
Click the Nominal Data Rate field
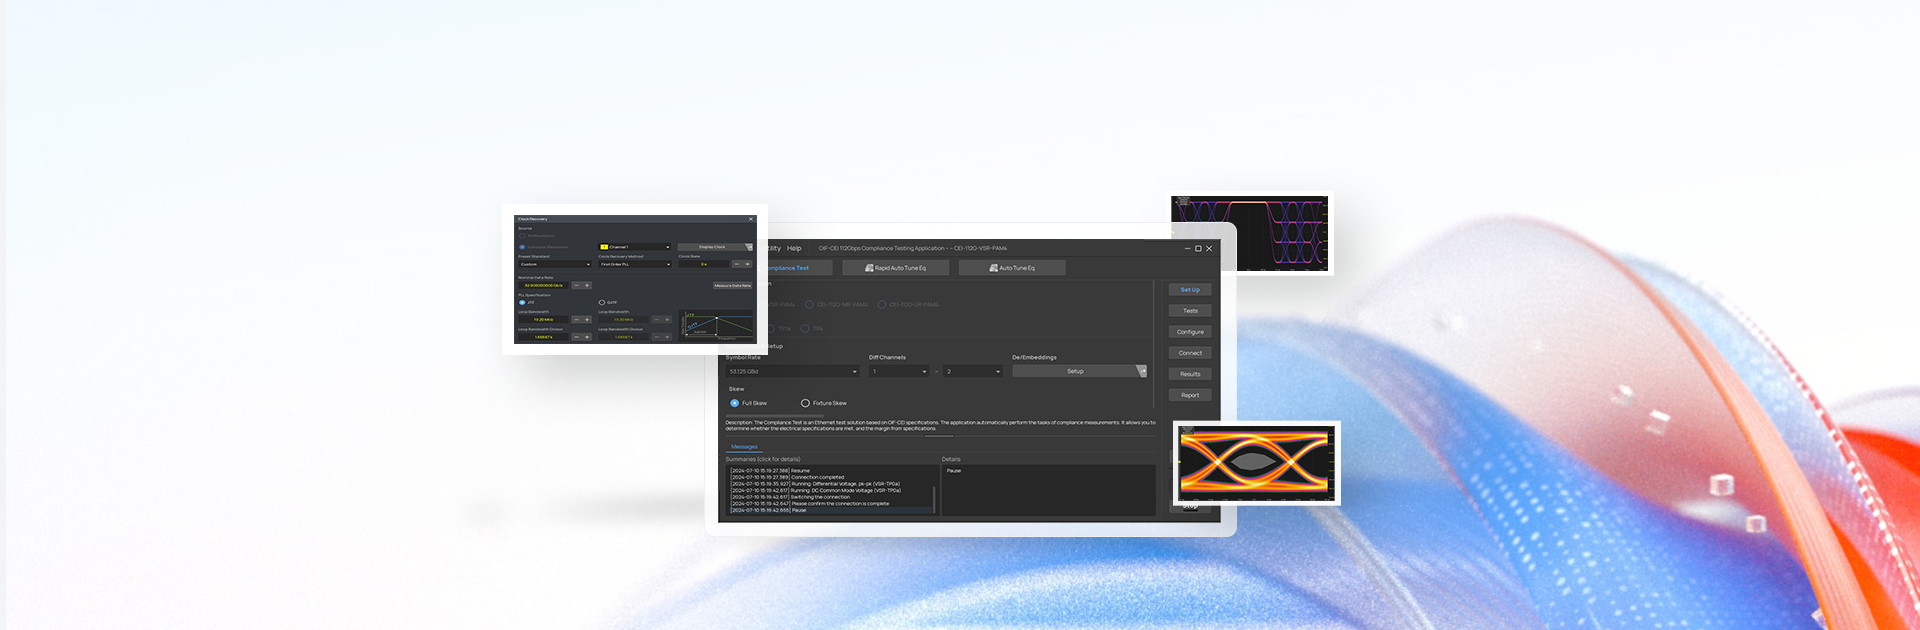pos(543,285)
